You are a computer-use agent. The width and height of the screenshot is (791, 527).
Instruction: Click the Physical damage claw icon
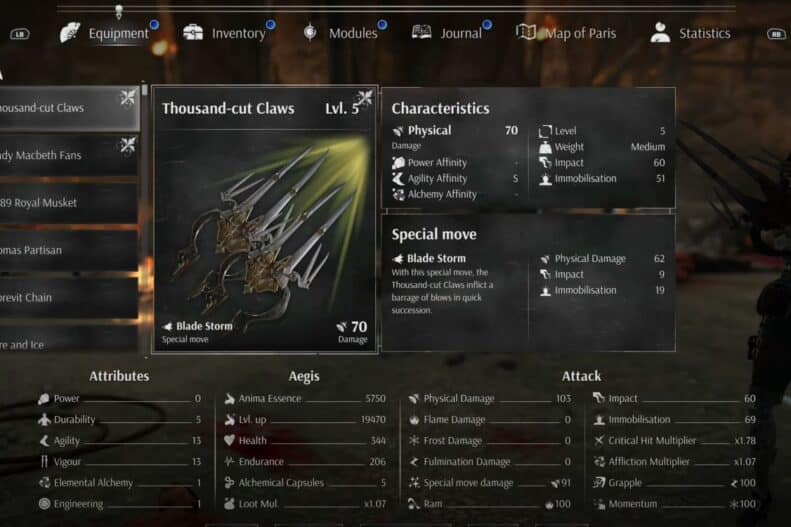[x=398, y=131]
